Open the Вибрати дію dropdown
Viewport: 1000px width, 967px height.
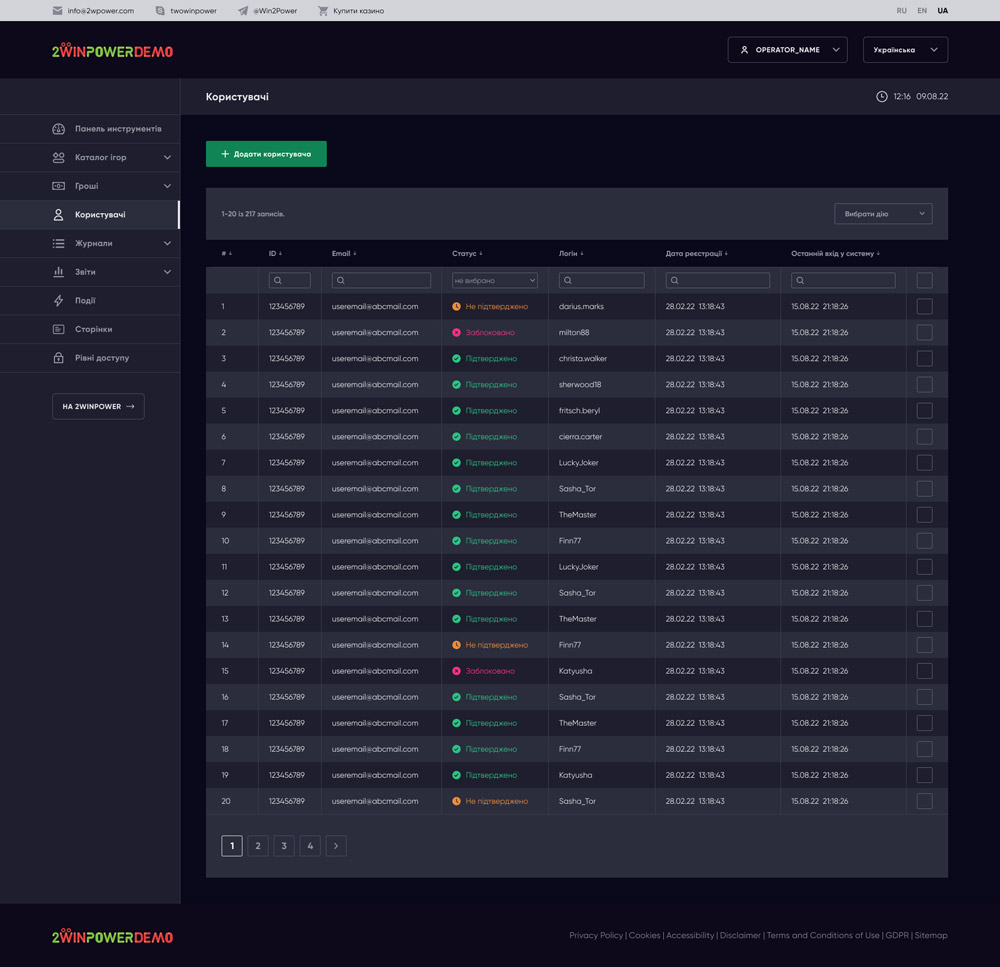(x=883, y=214)
